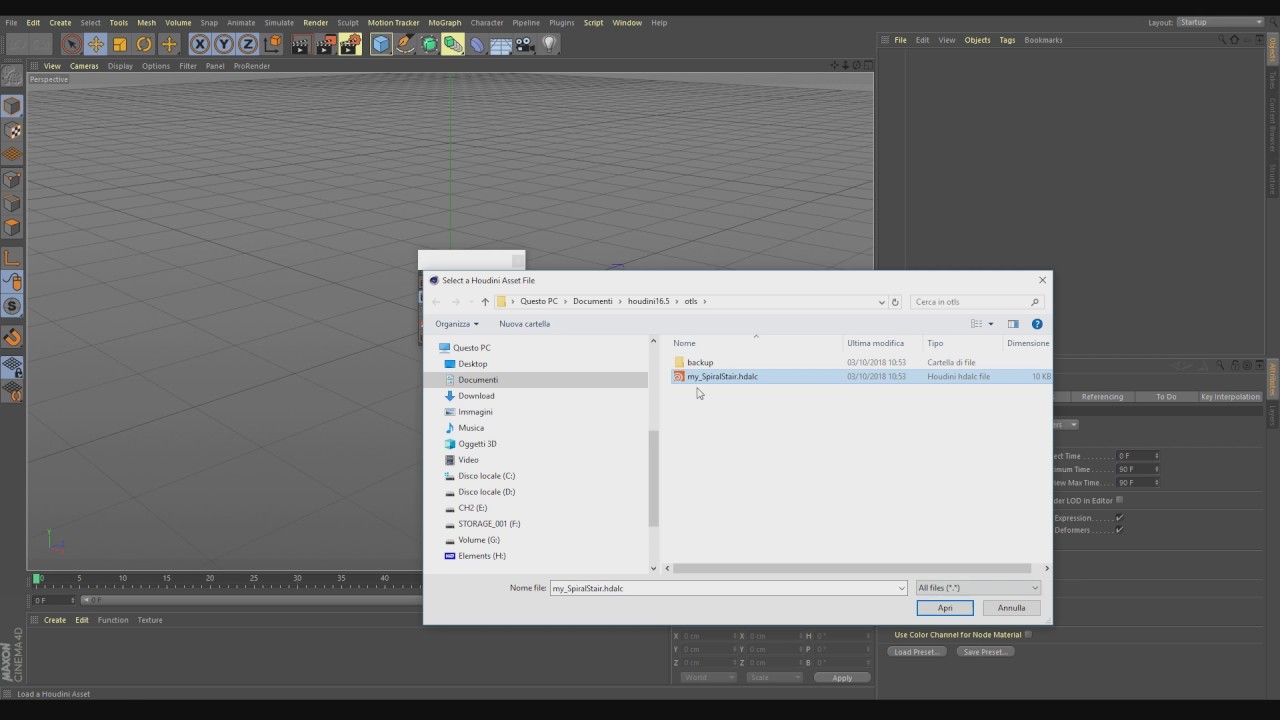The height and width of the screenshot is (720, 1280).
Task: Click the Houdini file icon of my_SpiralStair.hdalc
Action: pos(679,377)
